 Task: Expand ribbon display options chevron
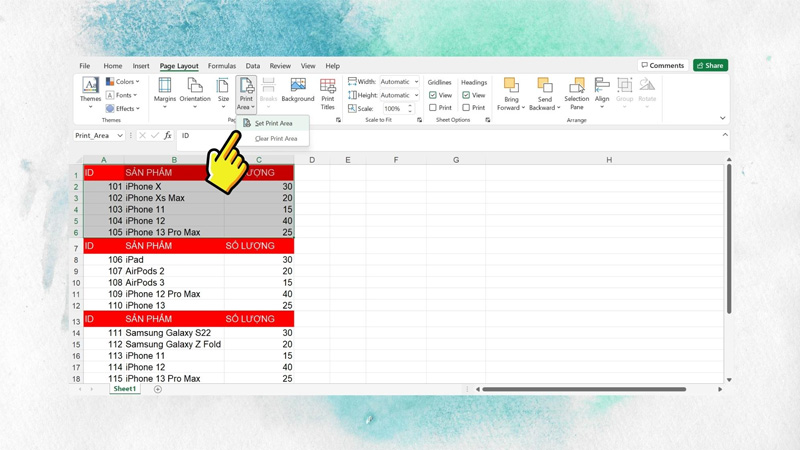pos(722,118)
